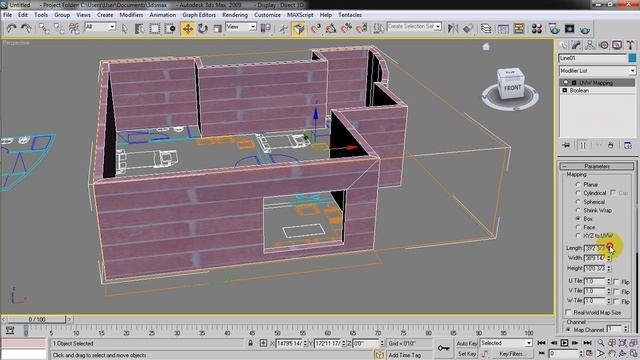Collapse the Parameters rollout
Viewport: 640px width, 360px height.
tap(597, 166)
